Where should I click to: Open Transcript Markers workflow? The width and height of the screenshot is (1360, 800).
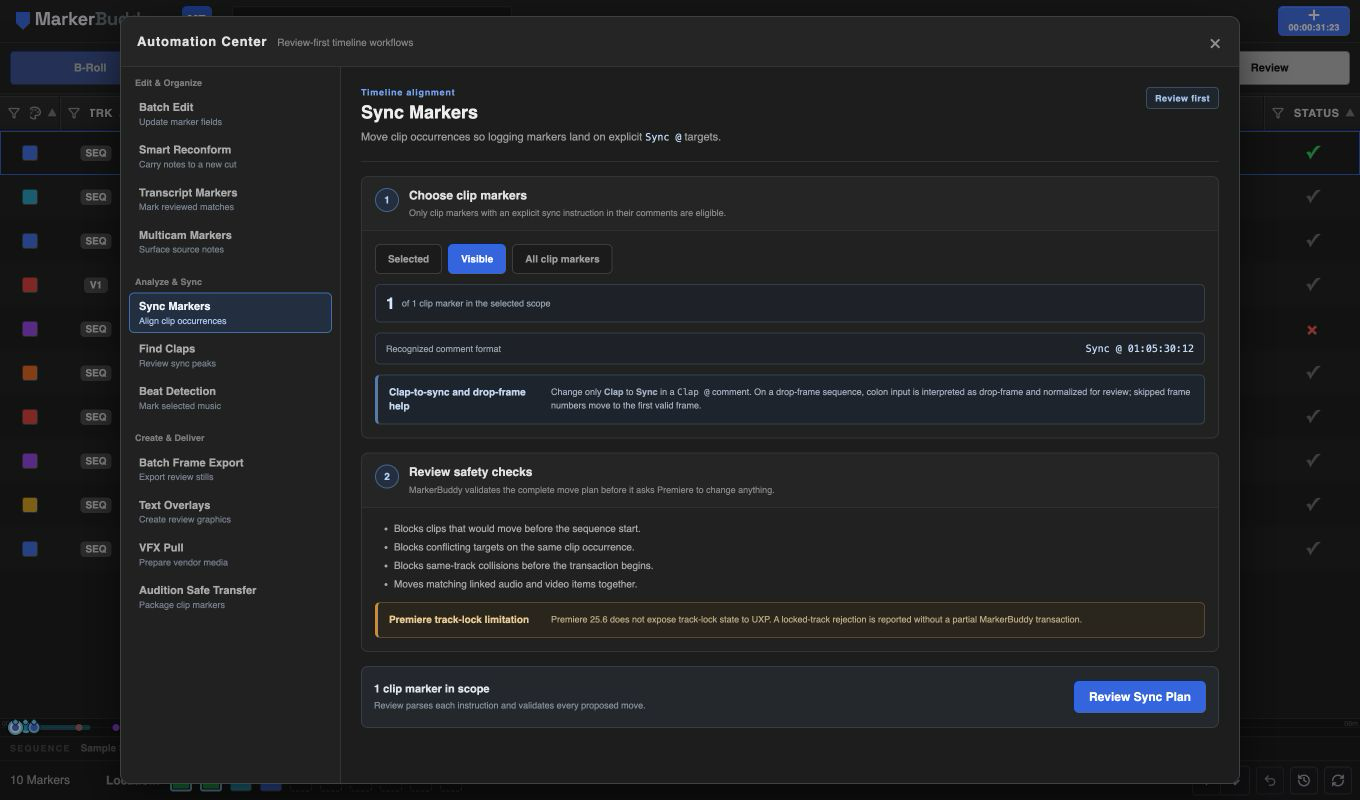pos(230,199)
